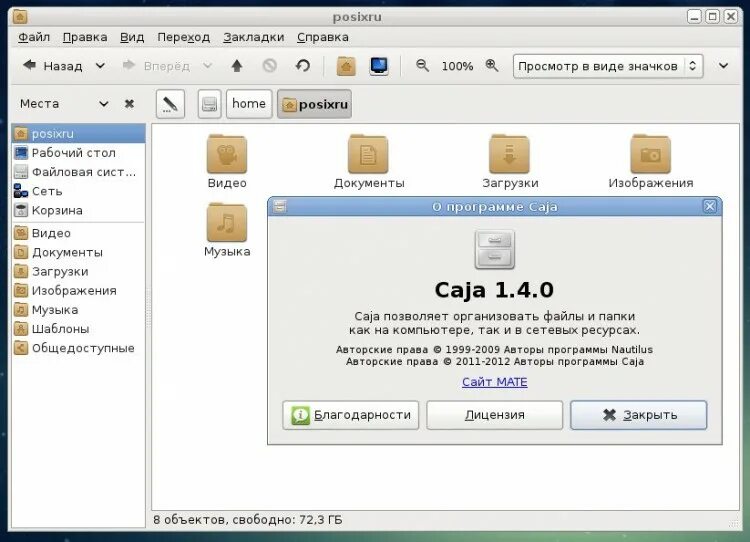Toggle text location entry with the pencil icon
This screenshot has width=750, height=542.
170,104
